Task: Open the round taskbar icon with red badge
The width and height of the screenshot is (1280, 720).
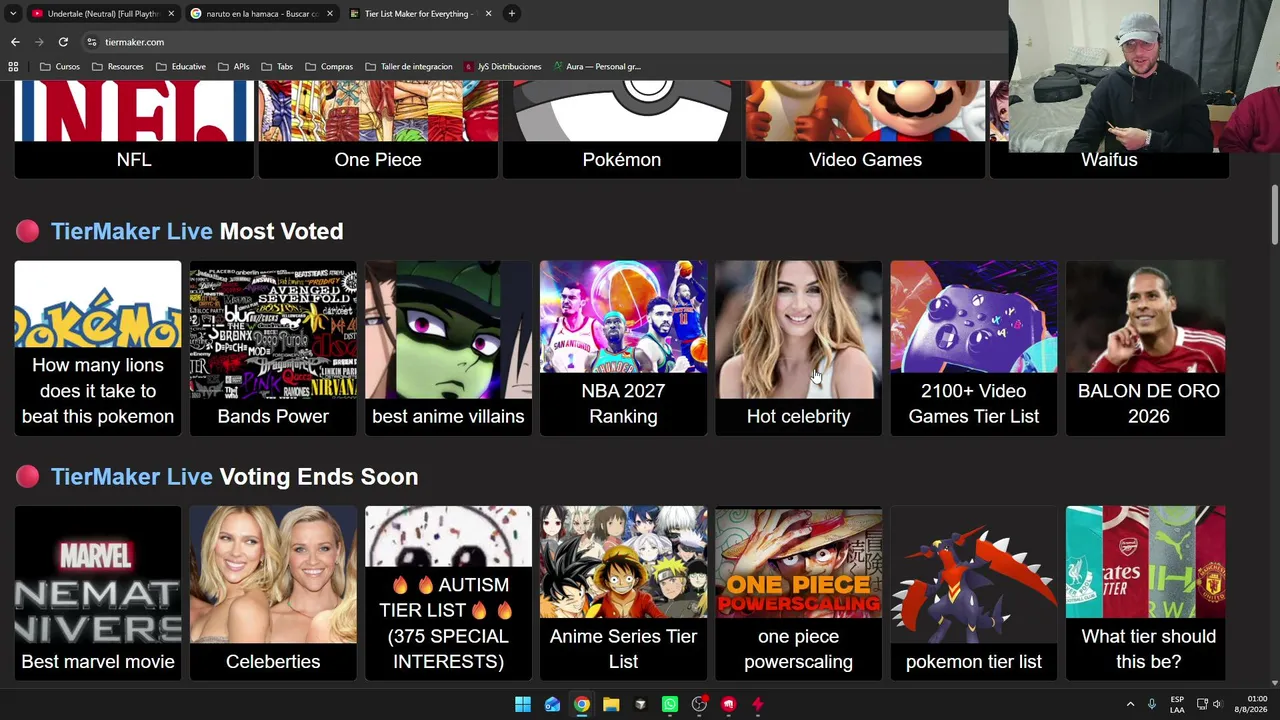Action: point(699,704)
